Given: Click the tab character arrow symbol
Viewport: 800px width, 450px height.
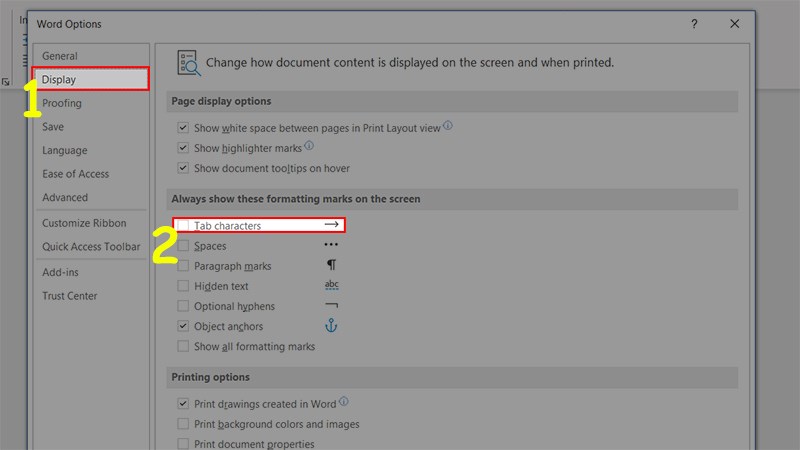Looking at the screenshot, I should (x=332, y=224).
